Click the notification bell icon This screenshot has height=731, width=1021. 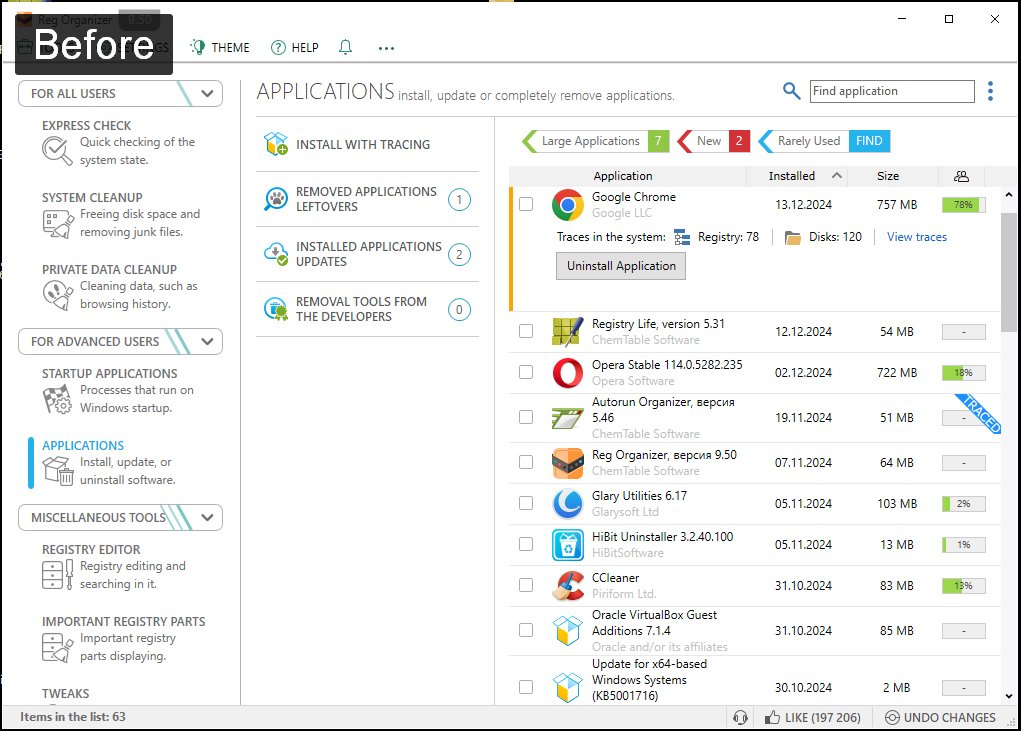click(x=344, y=47)
